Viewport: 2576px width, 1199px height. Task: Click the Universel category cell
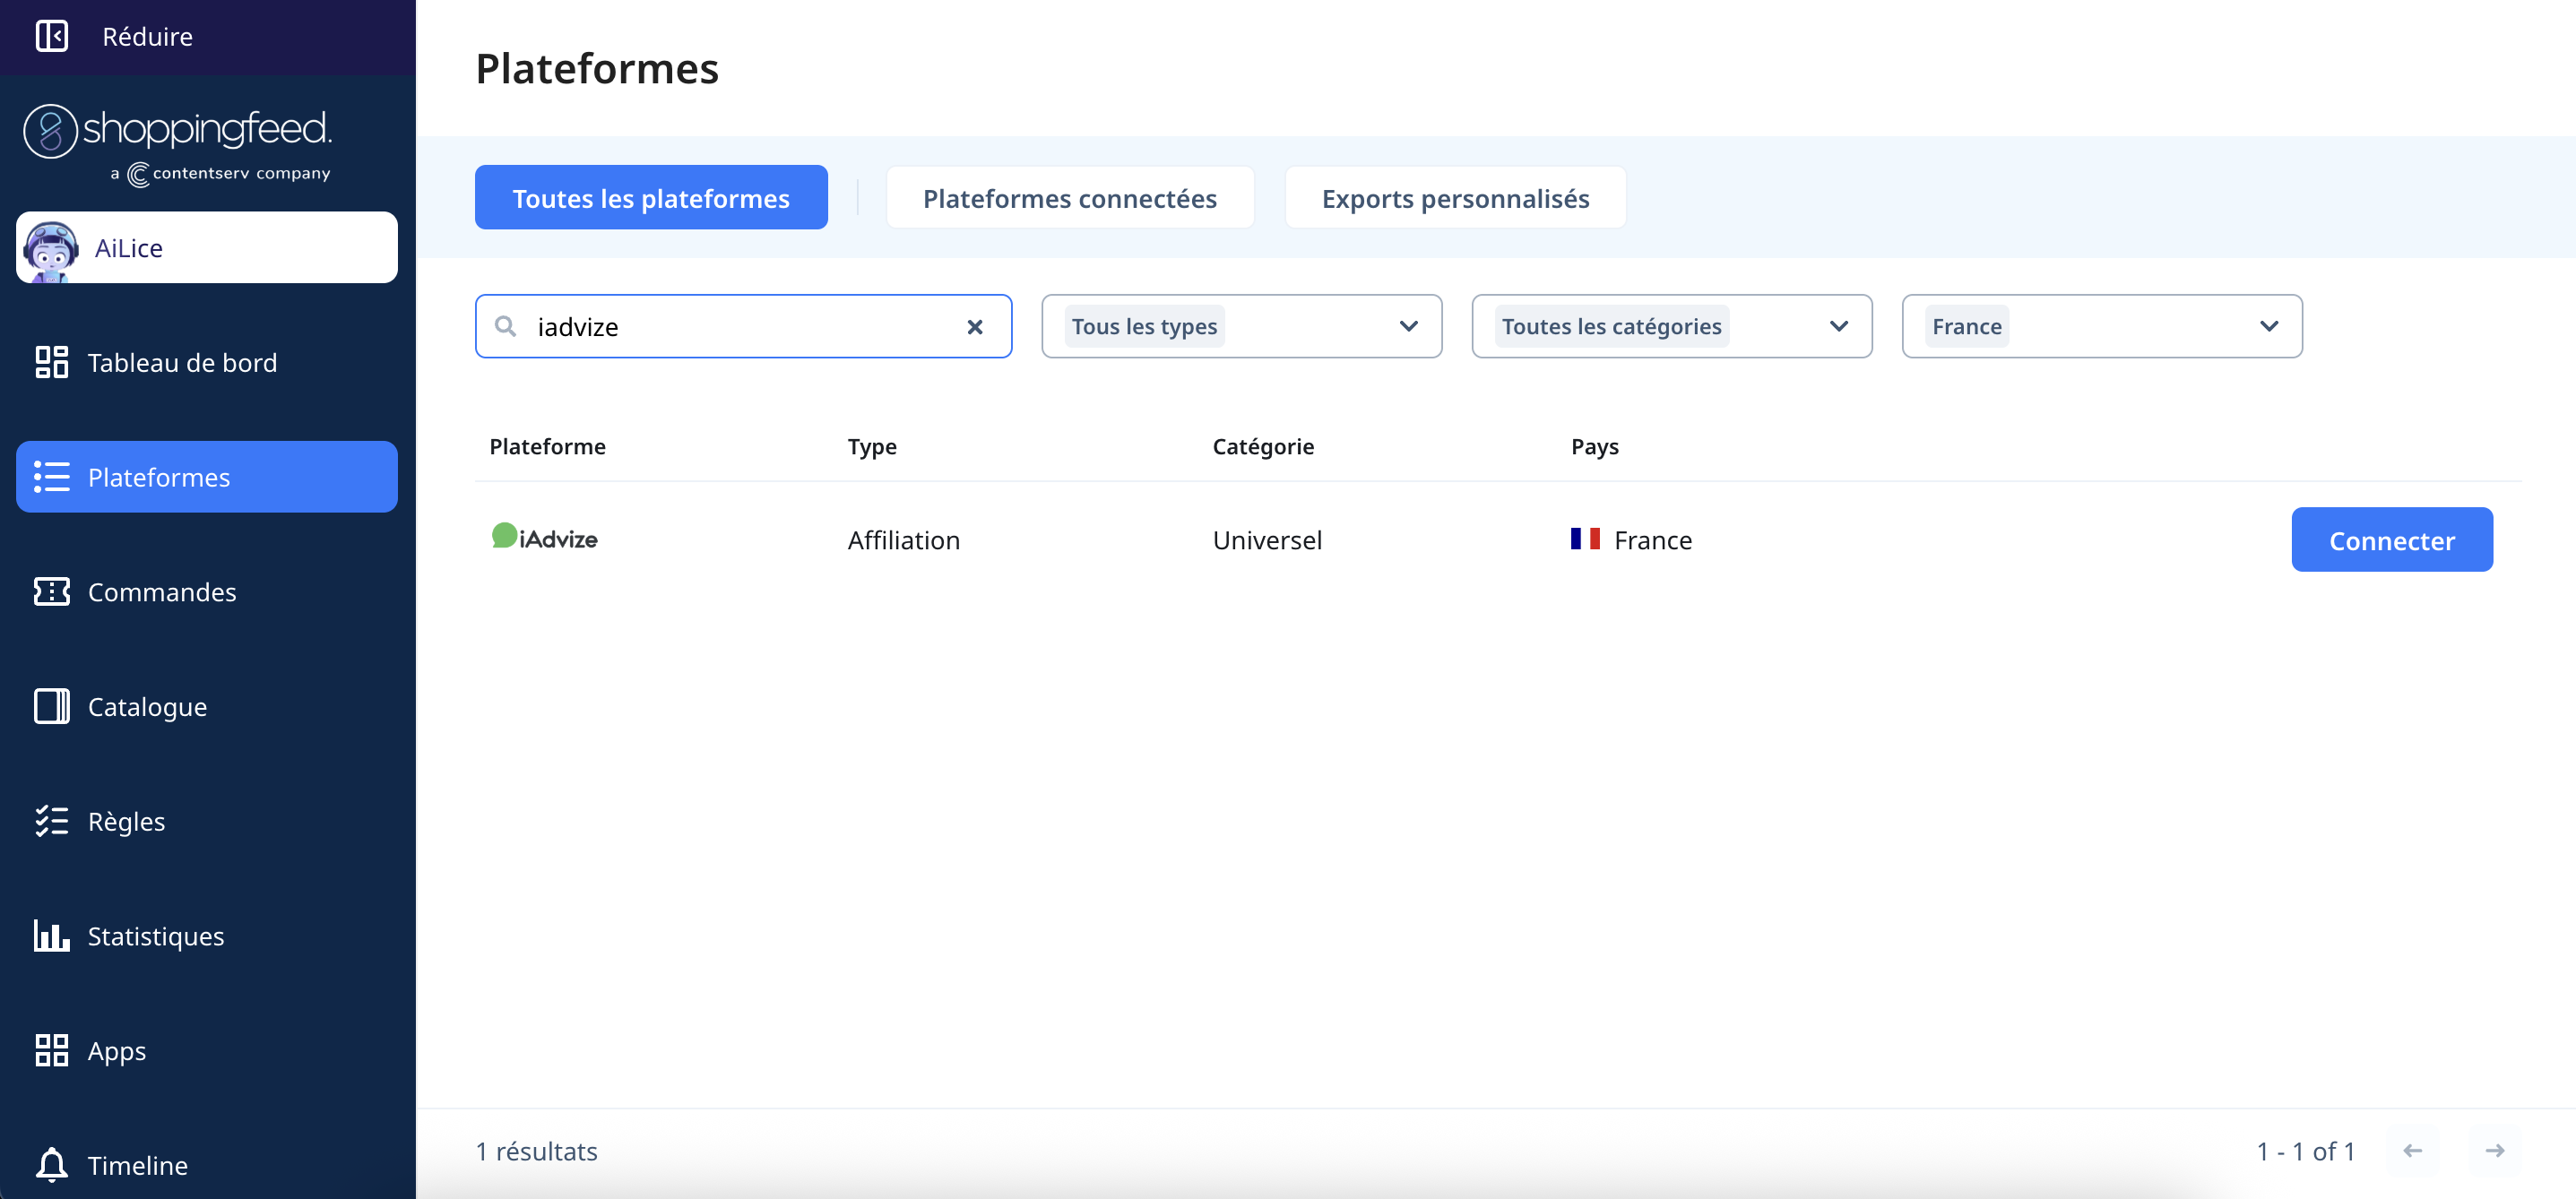(1267, 540)
